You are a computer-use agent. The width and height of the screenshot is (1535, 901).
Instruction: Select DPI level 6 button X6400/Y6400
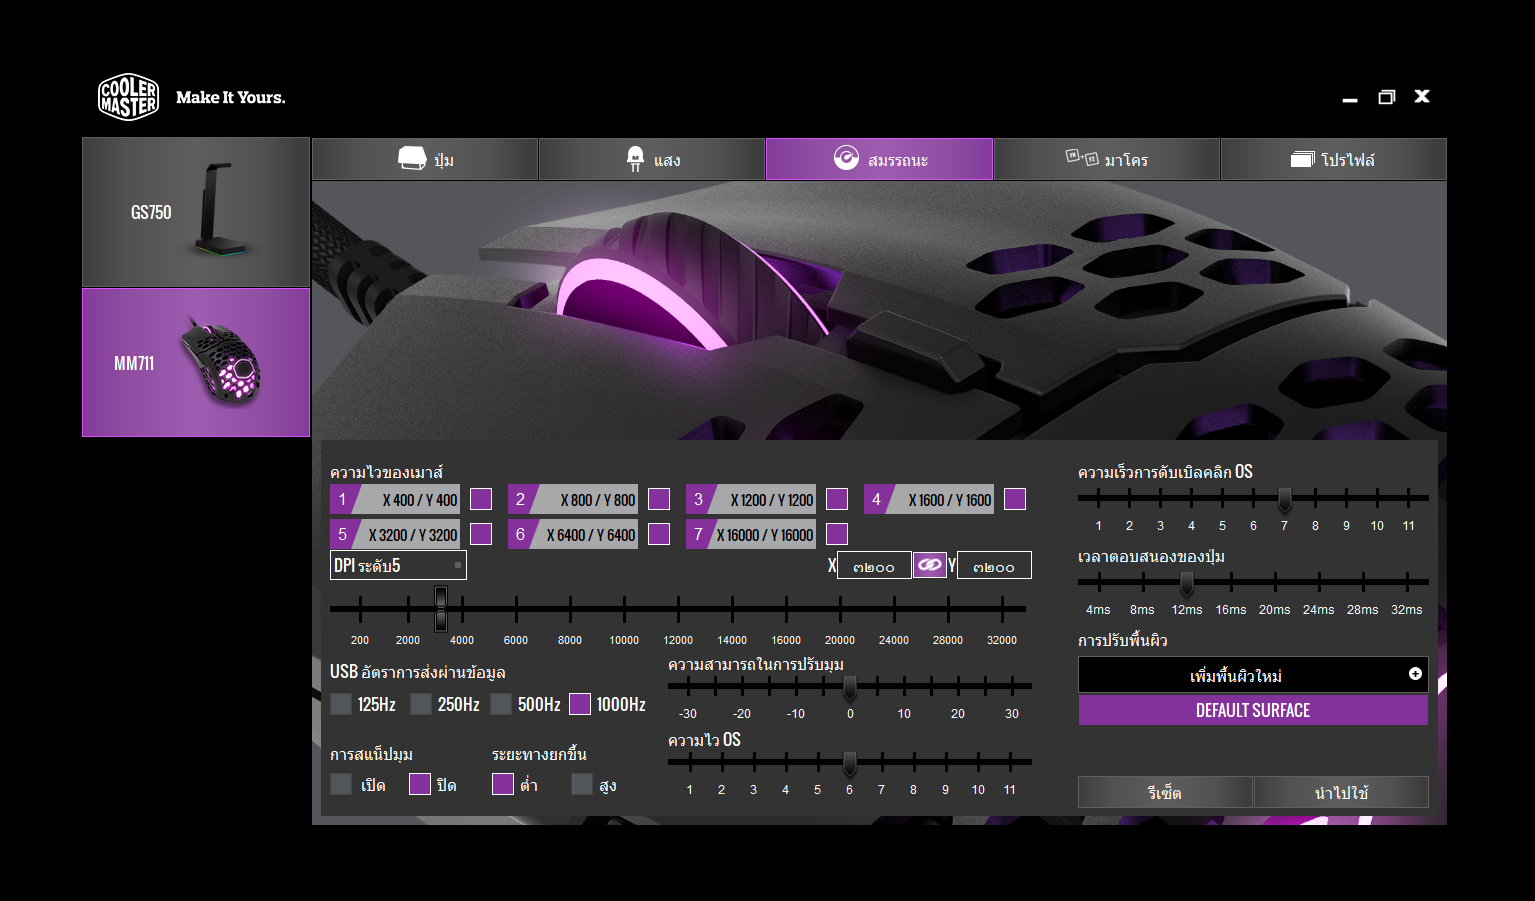(x=573, y=534)
